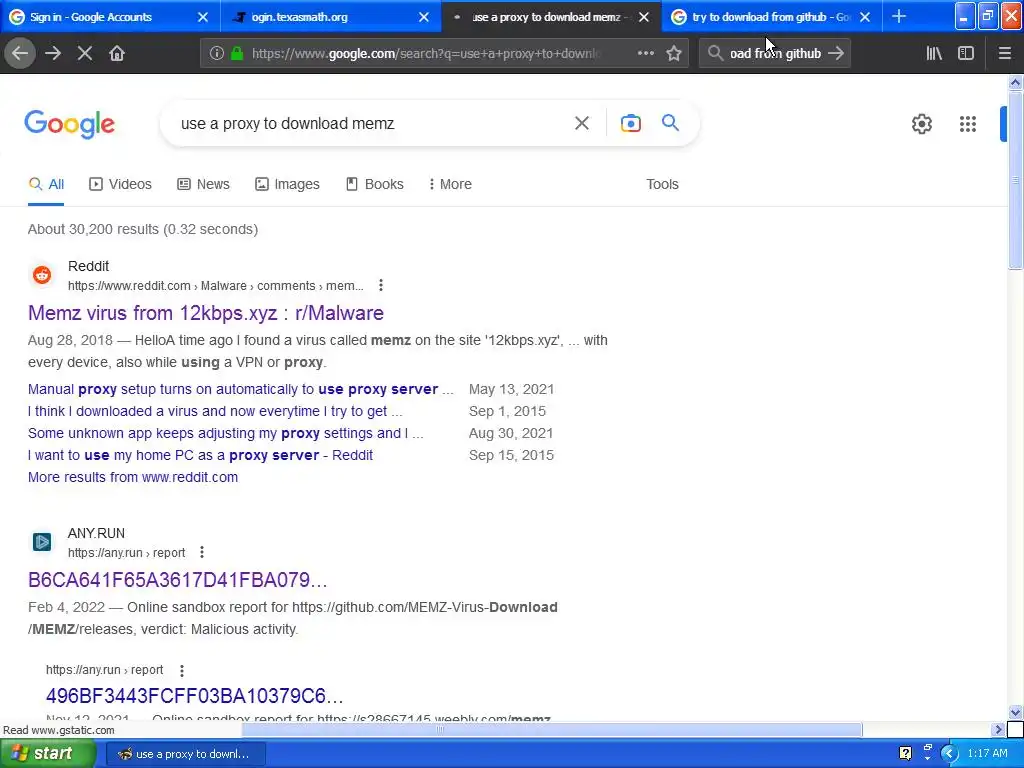The width and height of the screenshot is (1024, 768).
Task: Submit browser search with the arrow button
Action: point(835,53)
